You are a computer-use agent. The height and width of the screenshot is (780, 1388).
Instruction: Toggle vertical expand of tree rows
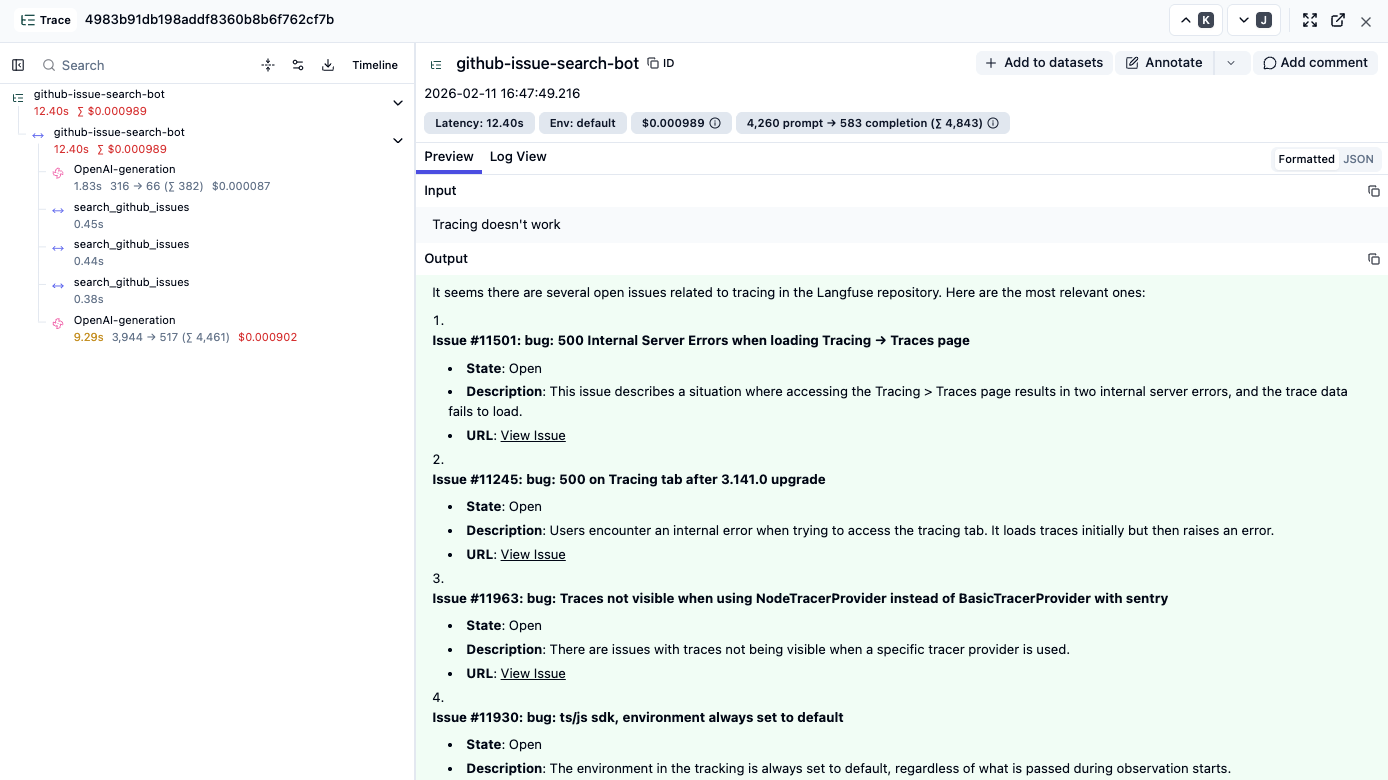[x=267, y=64]
